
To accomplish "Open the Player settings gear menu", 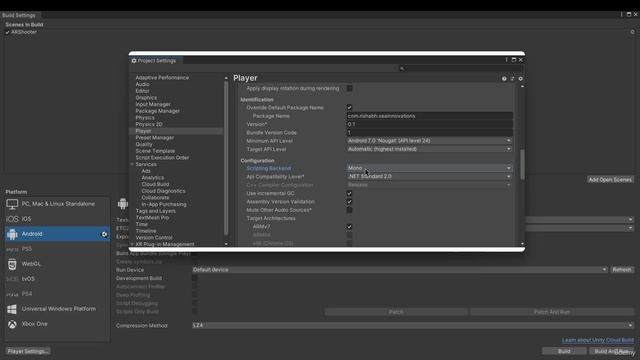I will (x=520, y=79).
